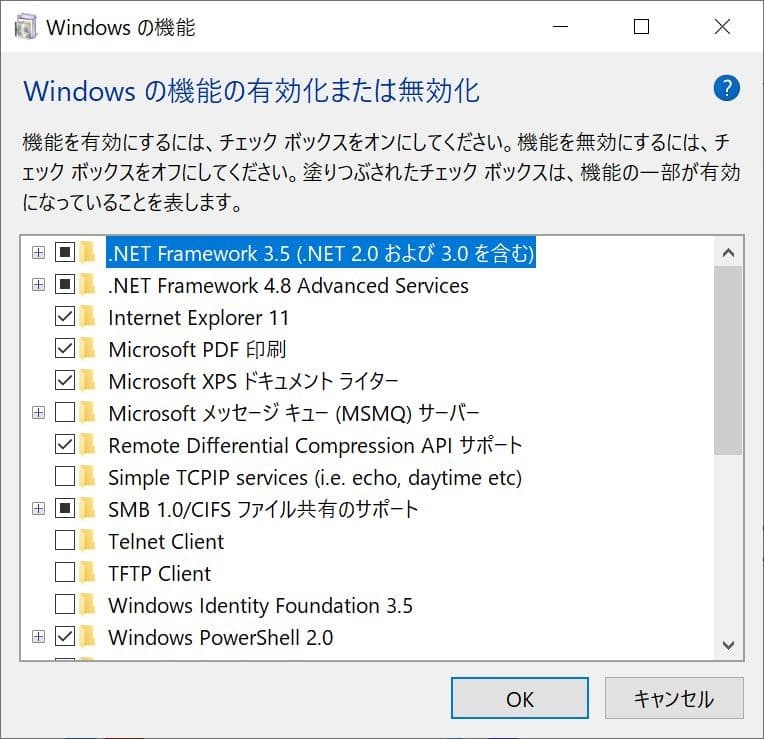This screenshot has height=739, width=764.
Task: Click folder icon beside Windows Identity Foundation 3.5
Action: 89,606
